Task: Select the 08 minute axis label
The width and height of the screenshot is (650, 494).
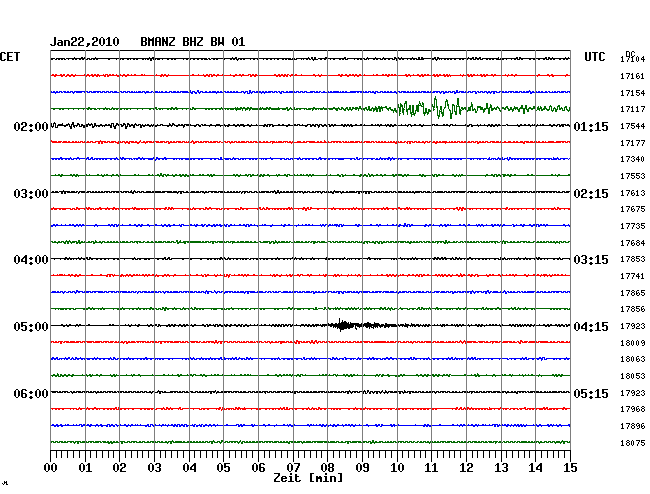Action: click(327, 468)
